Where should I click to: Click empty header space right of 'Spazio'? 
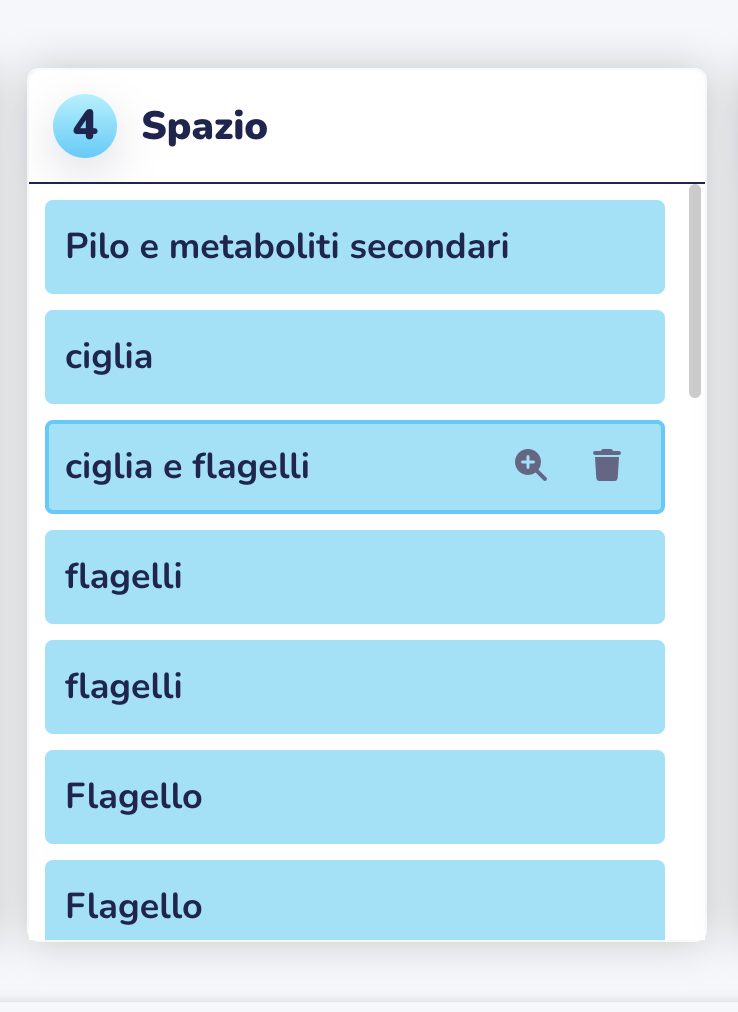[x=484, y=126]
